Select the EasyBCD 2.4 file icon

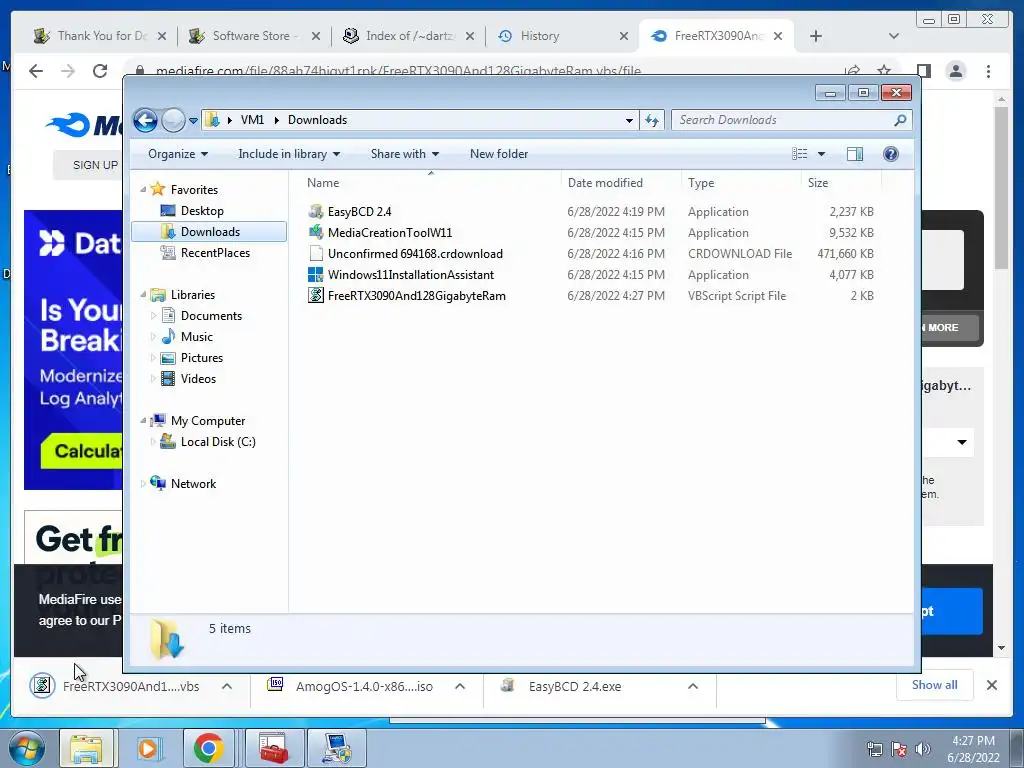(315, 212)
